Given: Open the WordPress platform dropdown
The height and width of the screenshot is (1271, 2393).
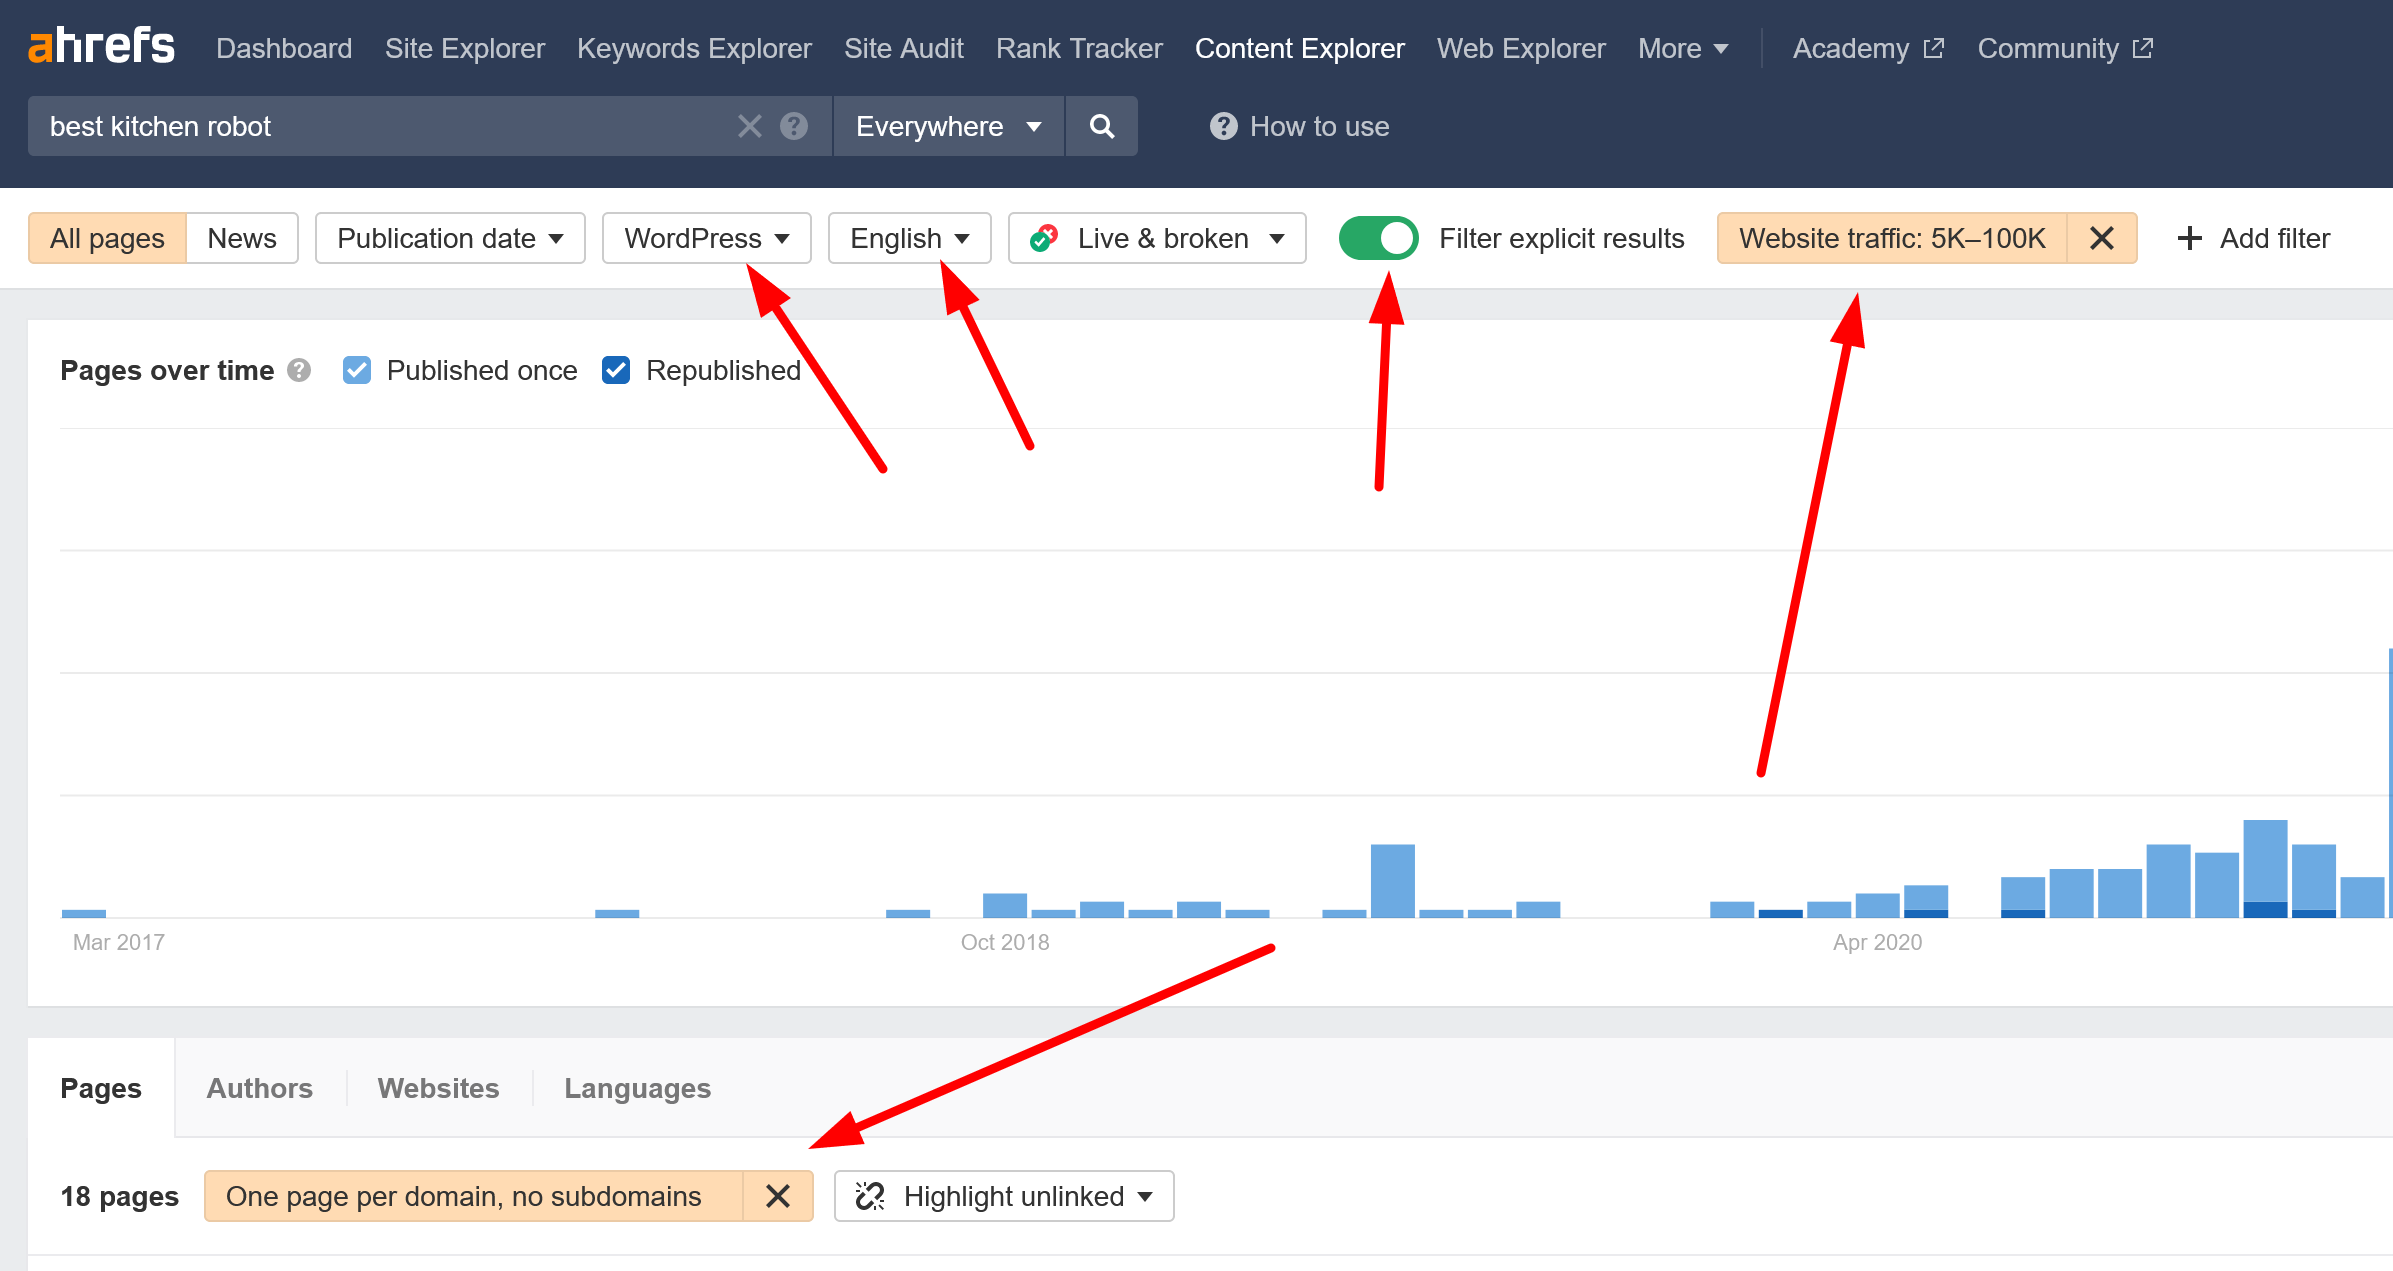Looking at the screenshot, I should [706, 238].
